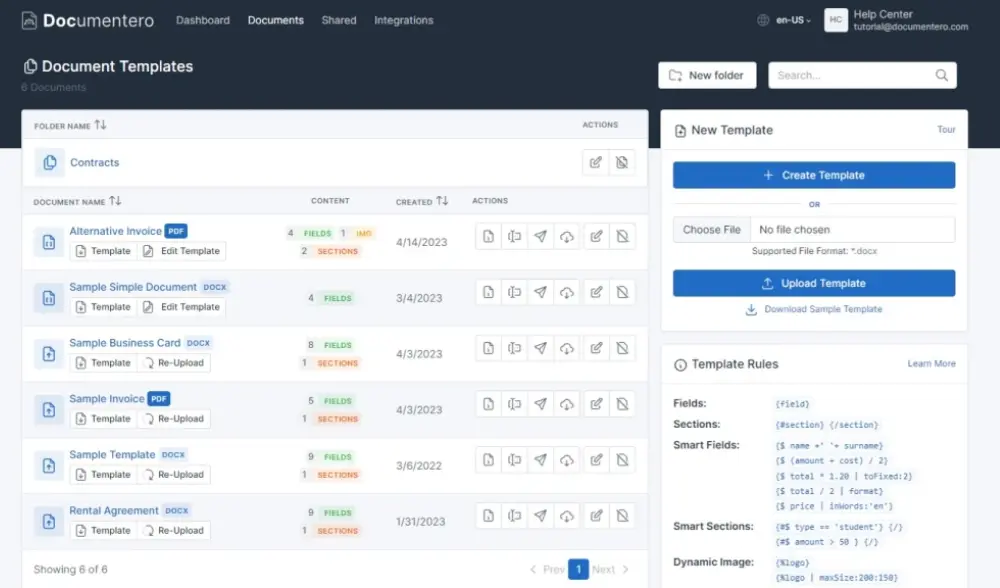This screenshot has width=1000, height=588.
Task: Open the en-US language dropdown
Action: point(785,20)
